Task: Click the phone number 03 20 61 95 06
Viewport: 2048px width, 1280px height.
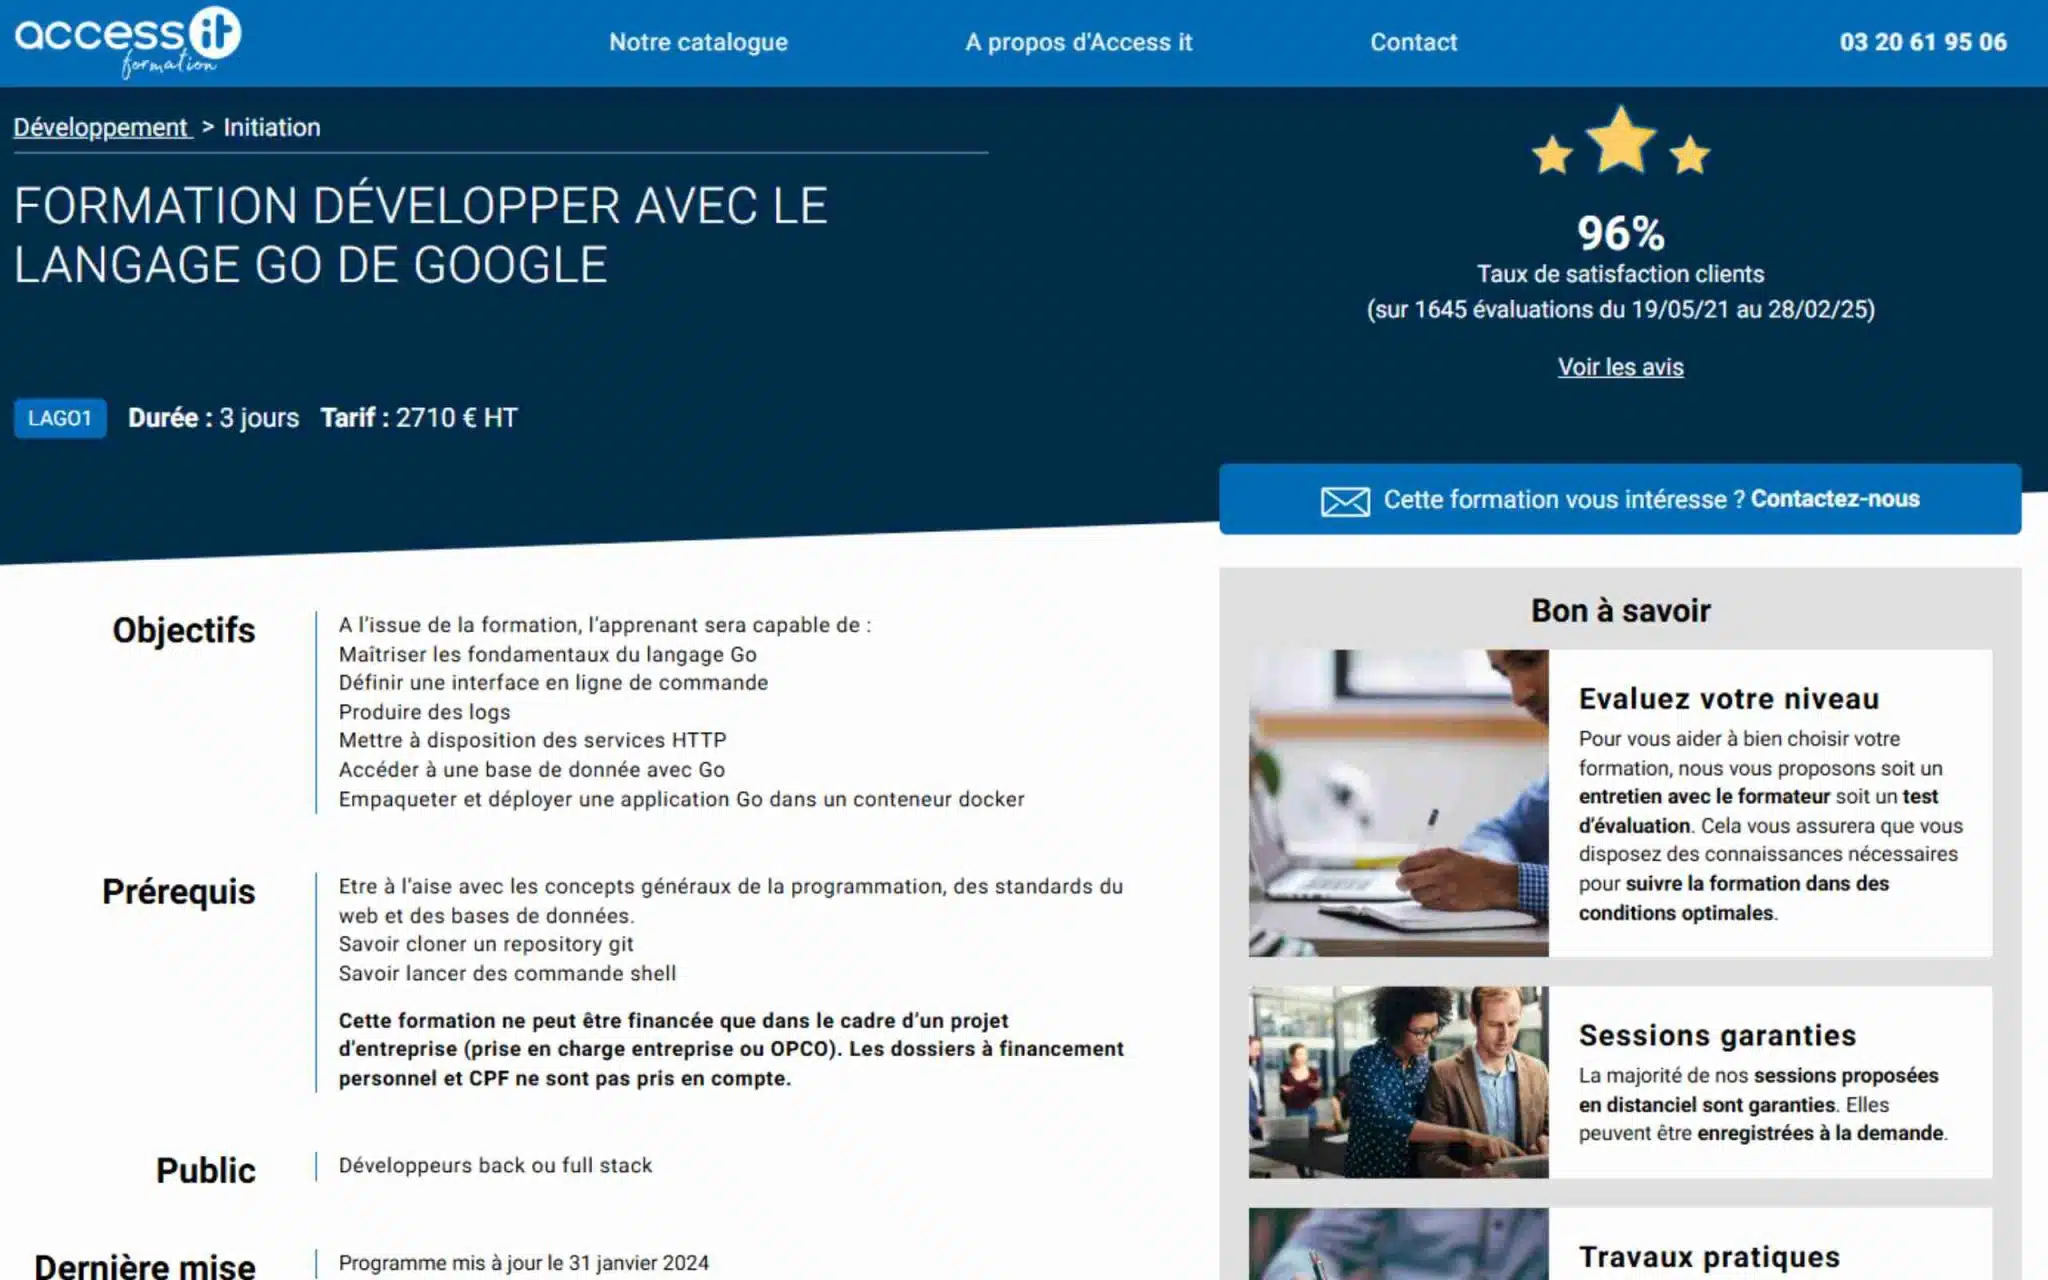Action: pos(1923,42)
